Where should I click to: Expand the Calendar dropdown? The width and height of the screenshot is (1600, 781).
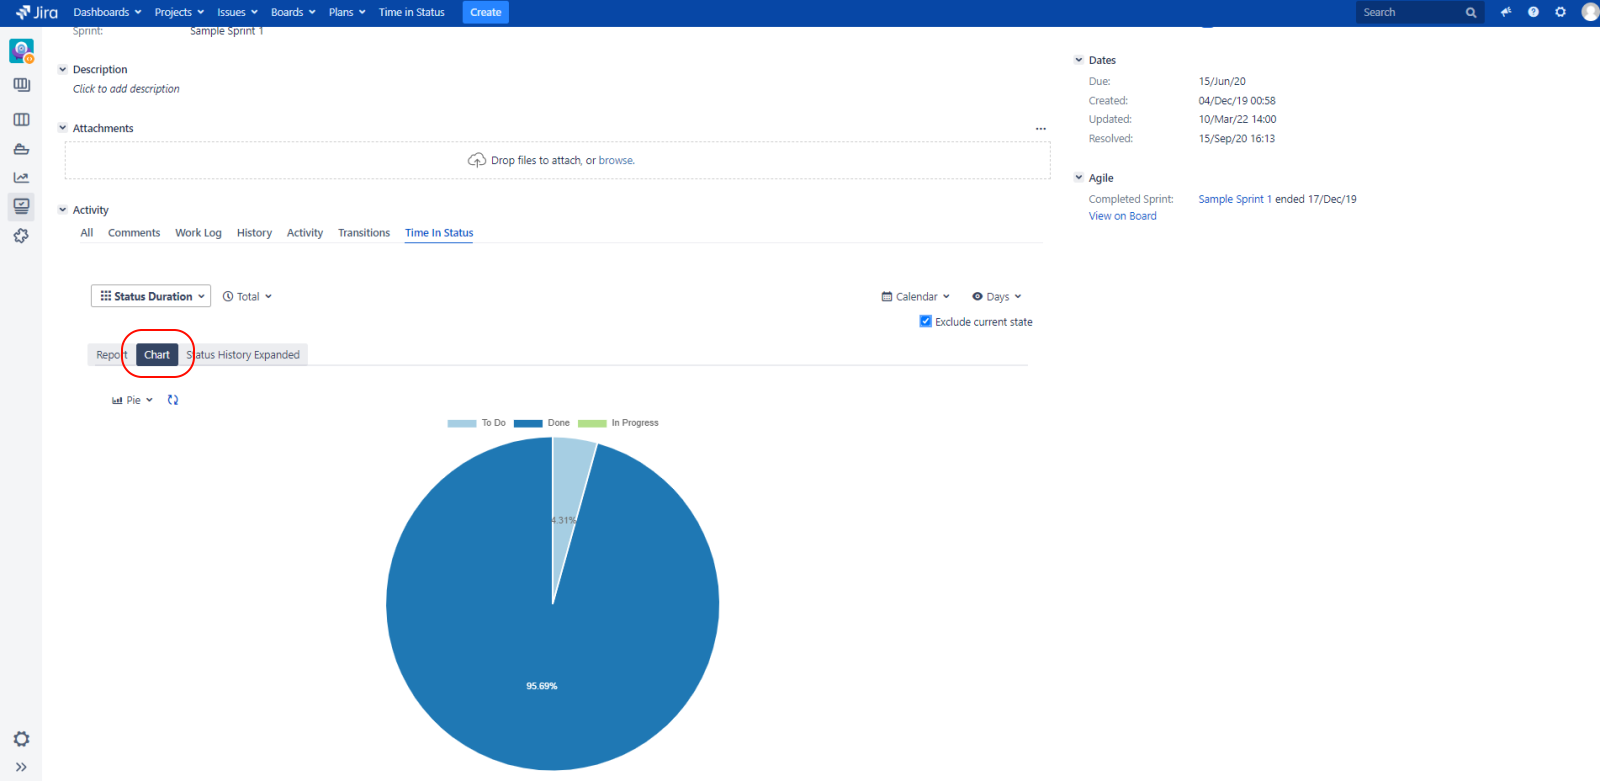click(915, 297)
